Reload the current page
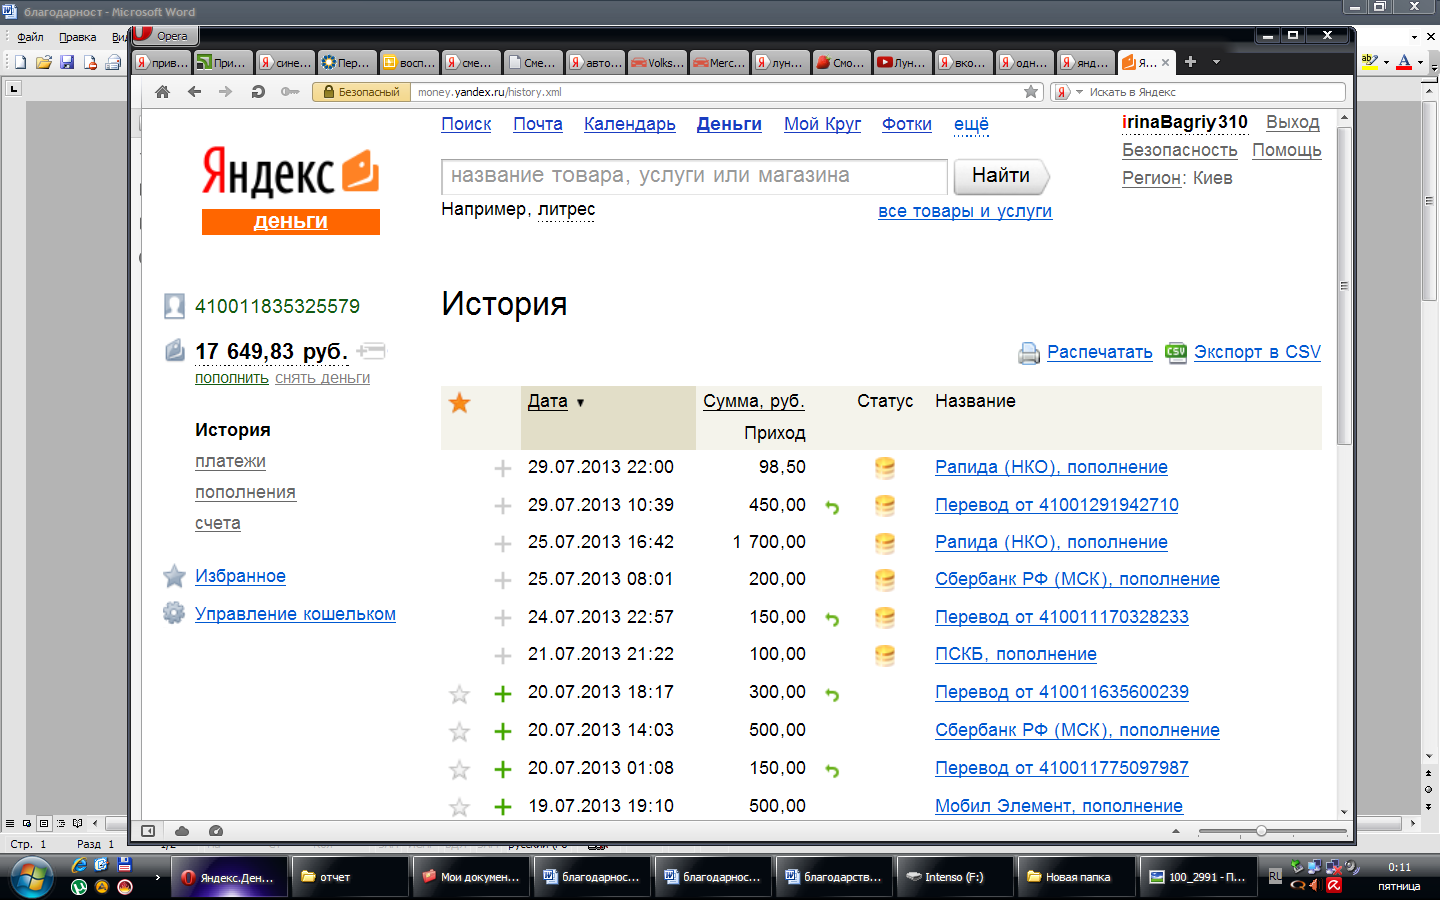The image size is (1440, 900). pyautogui.click(x=258, y=92)
